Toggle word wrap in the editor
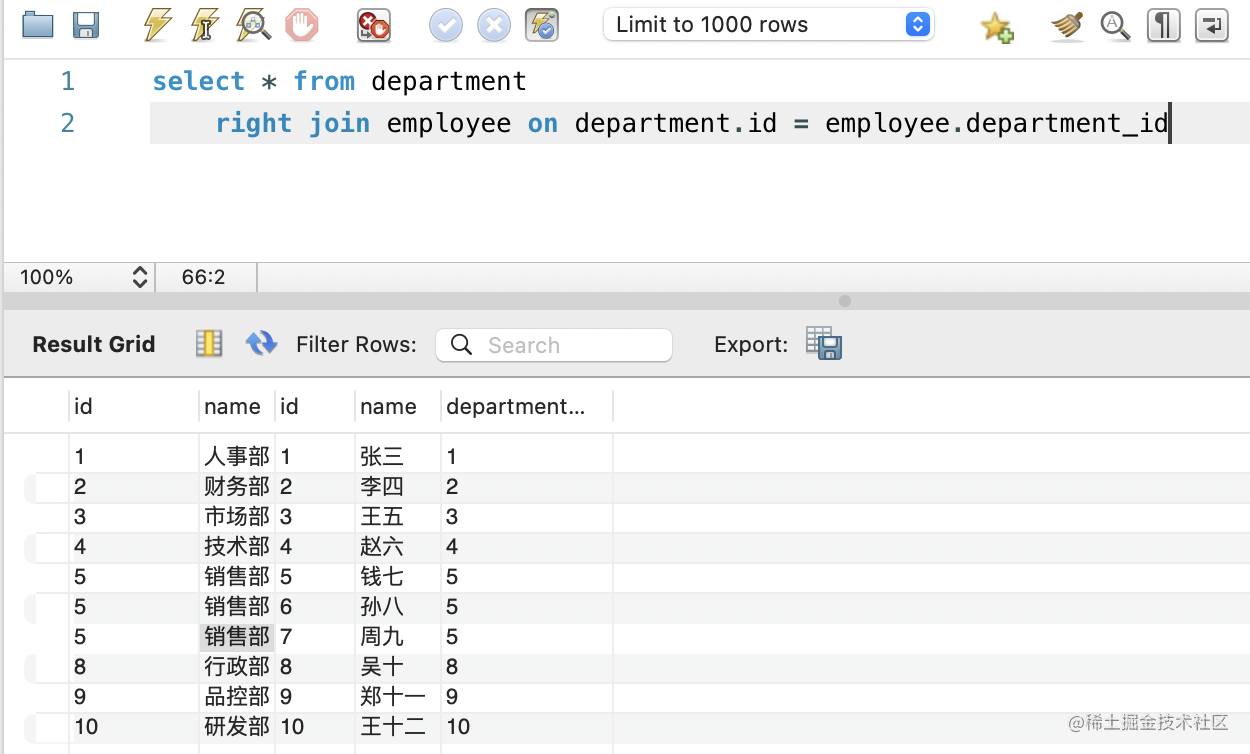The width and height of the screenshot is (1250, 754). point(1211,25)
